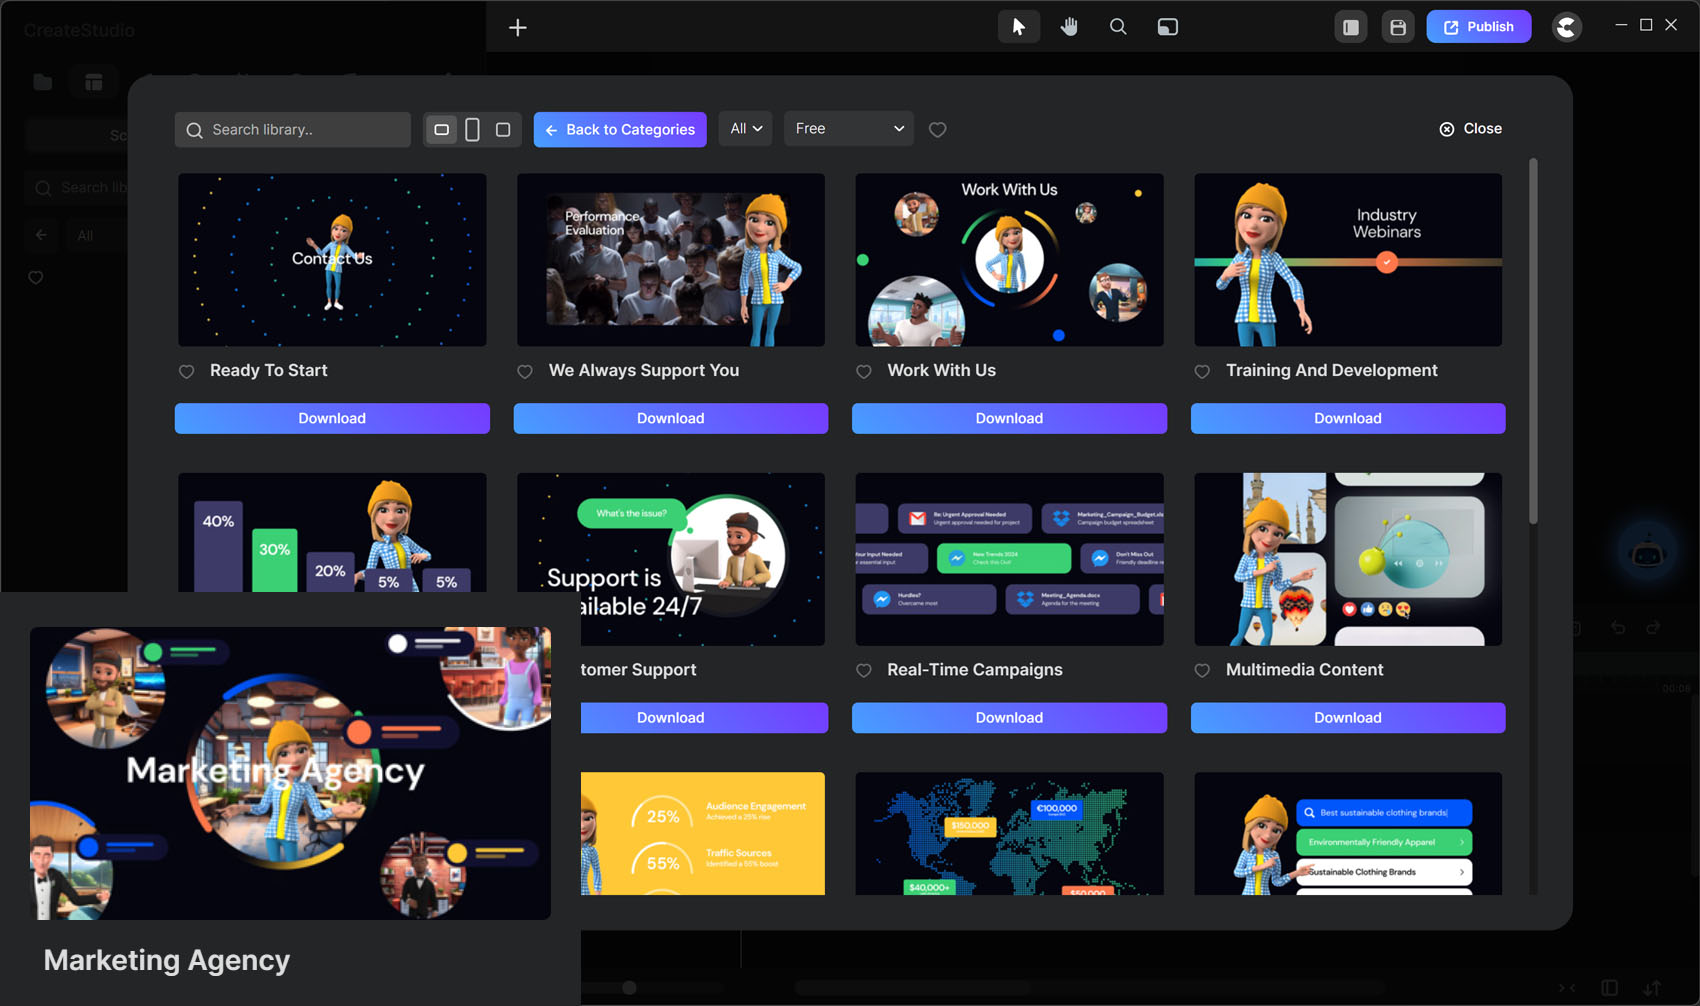Click the zoom magnifier tool
The image size is (1700, 1006).
[x=1118, y=27]
